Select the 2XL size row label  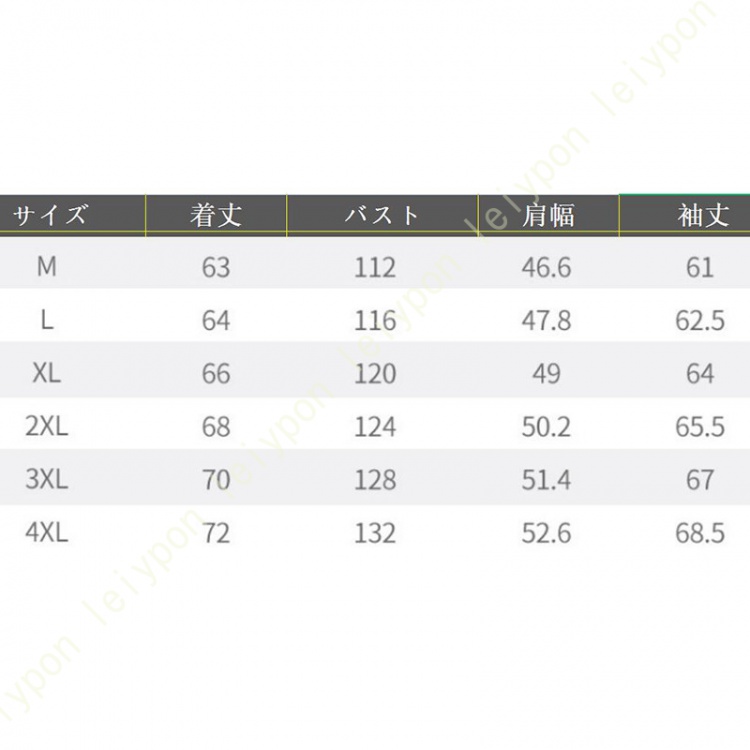pyautogui.click(x=47, y=426)
